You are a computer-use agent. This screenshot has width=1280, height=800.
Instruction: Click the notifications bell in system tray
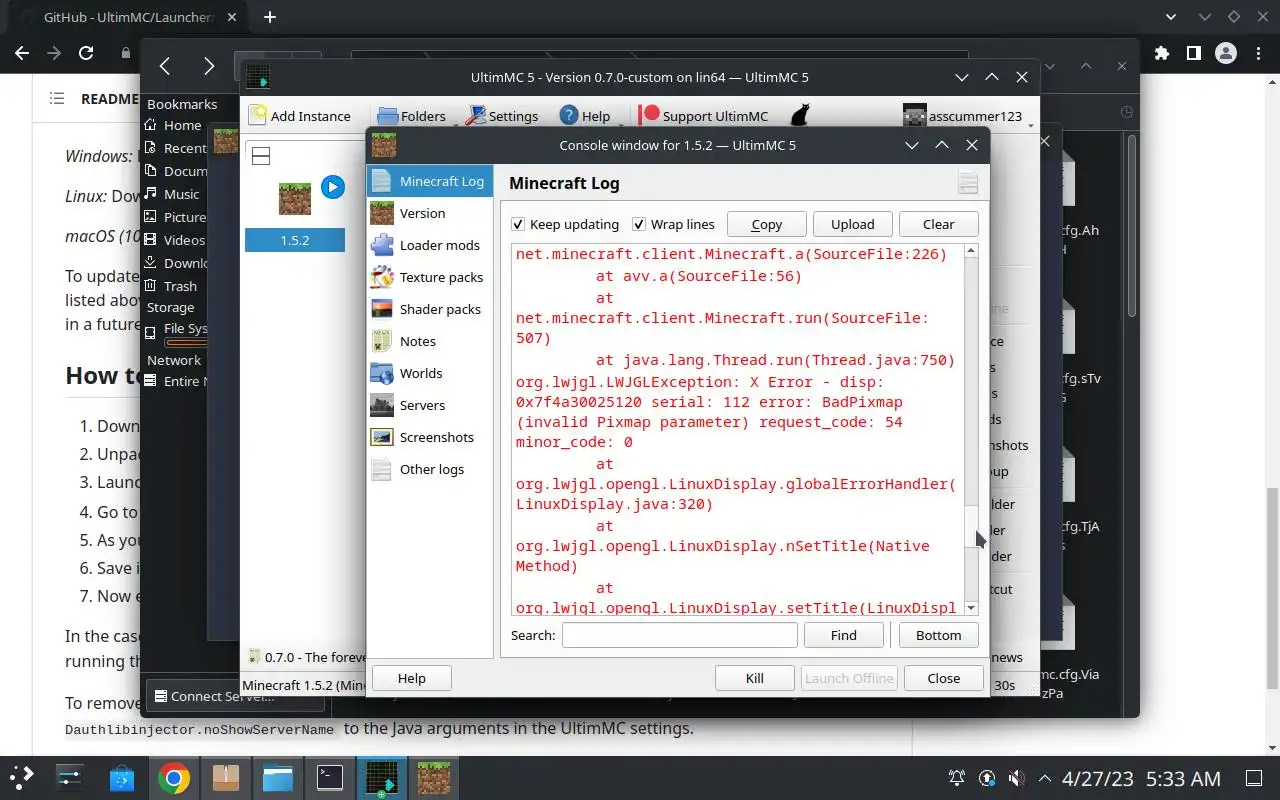coord(957,778)
